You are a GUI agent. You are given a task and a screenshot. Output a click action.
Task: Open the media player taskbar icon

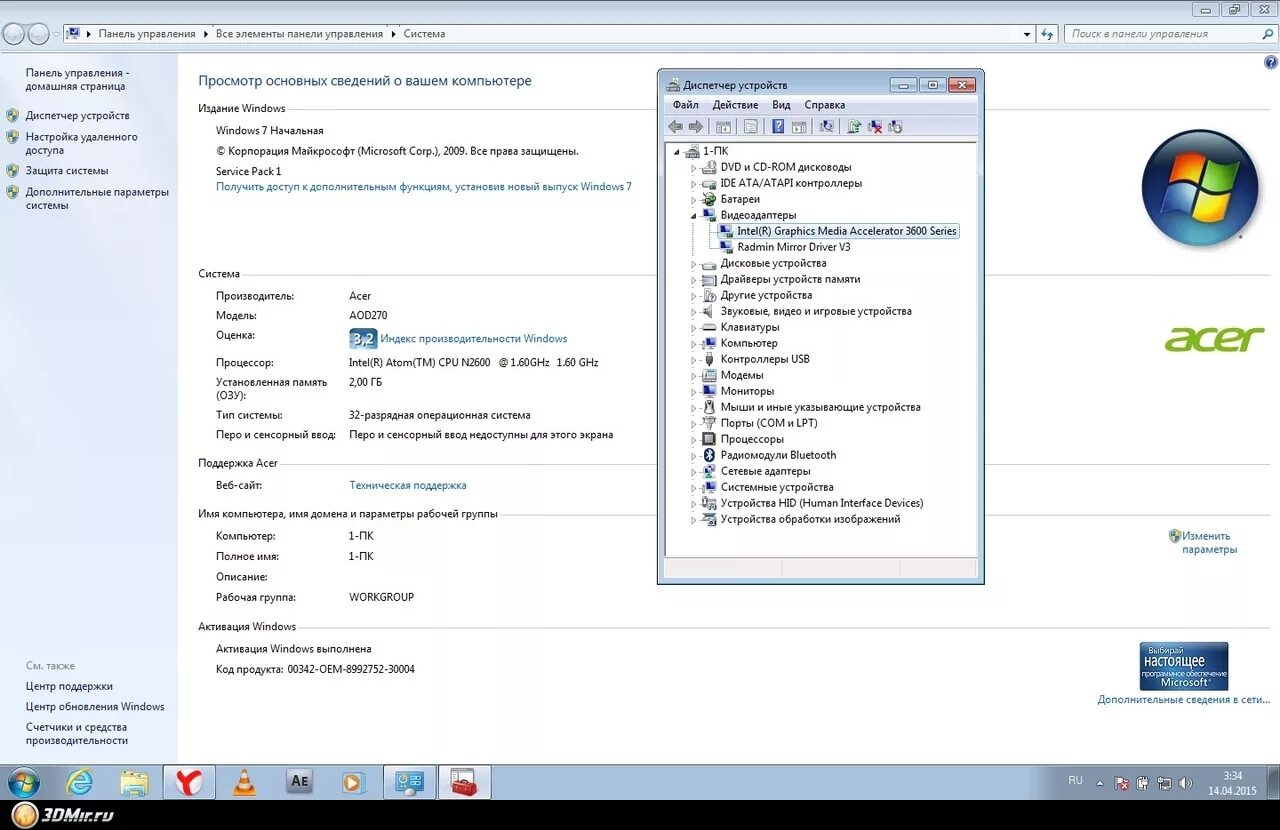353,782
